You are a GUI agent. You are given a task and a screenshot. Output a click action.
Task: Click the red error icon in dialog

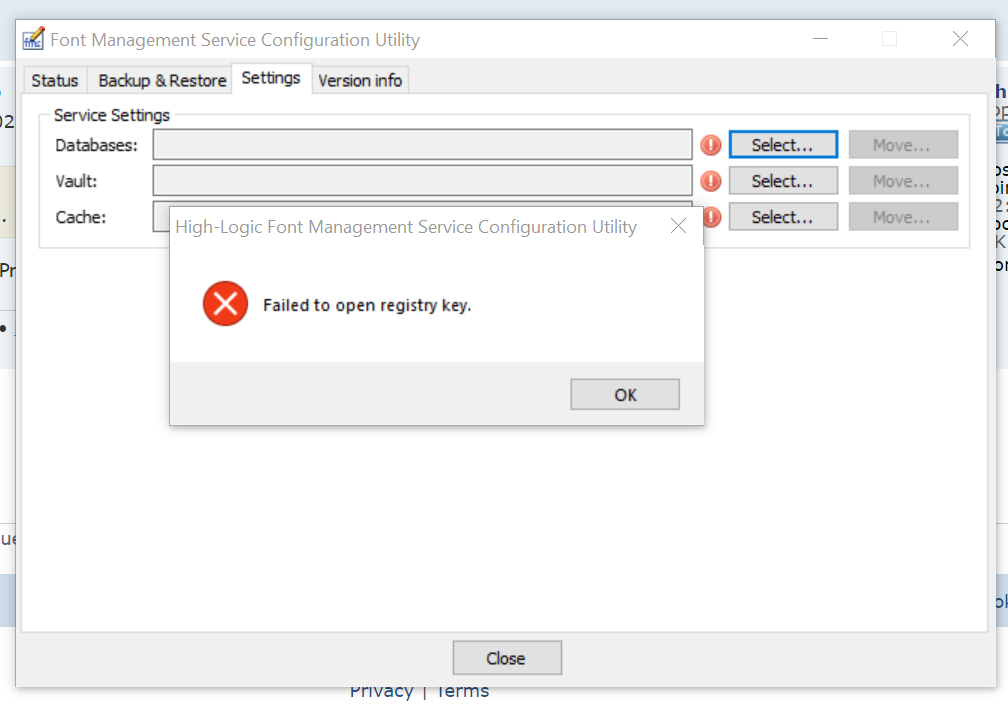point(226,303)
